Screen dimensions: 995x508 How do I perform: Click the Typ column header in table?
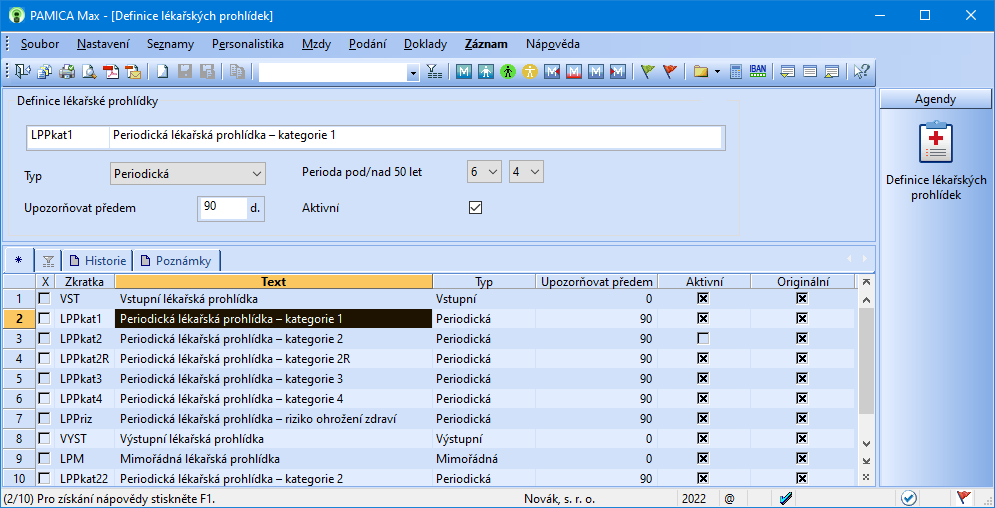484,281
